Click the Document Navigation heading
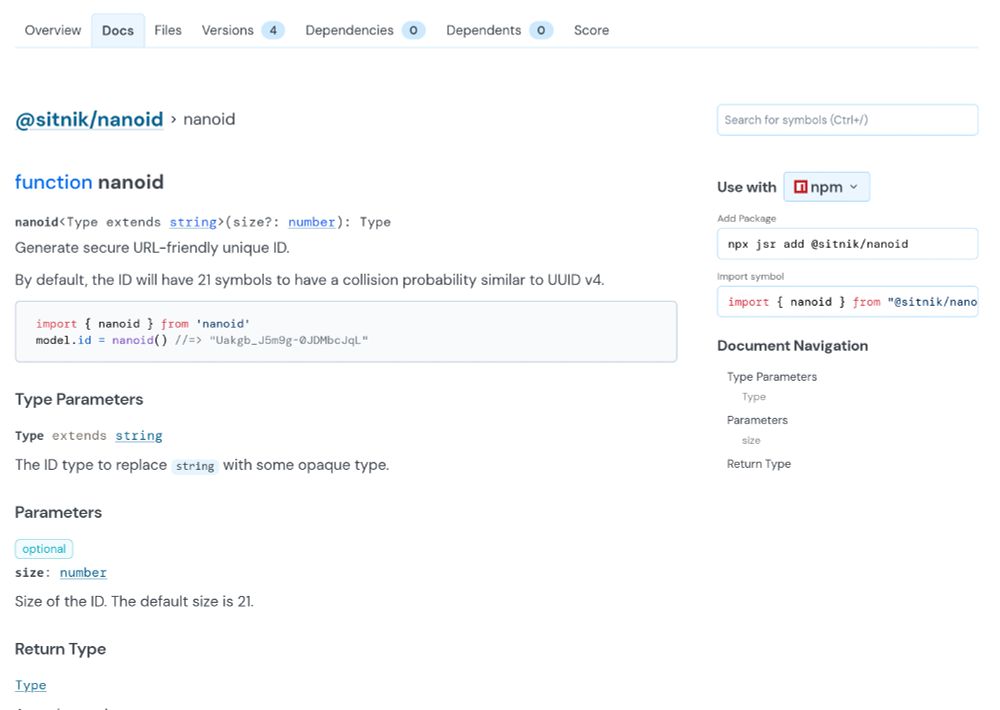This screenshot has height=710, width=1000. pos(792,346)
